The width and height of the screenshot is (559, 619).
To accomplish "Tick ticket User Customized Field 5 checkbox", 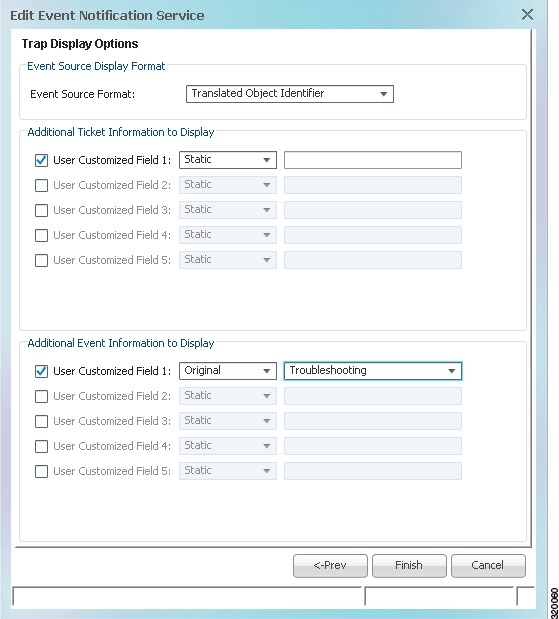I will (41, 260).
